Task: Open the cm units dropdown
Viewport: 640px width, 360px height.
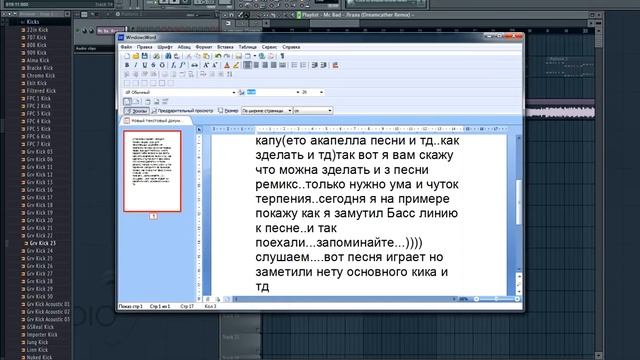Action: click(x=330, y=111)
